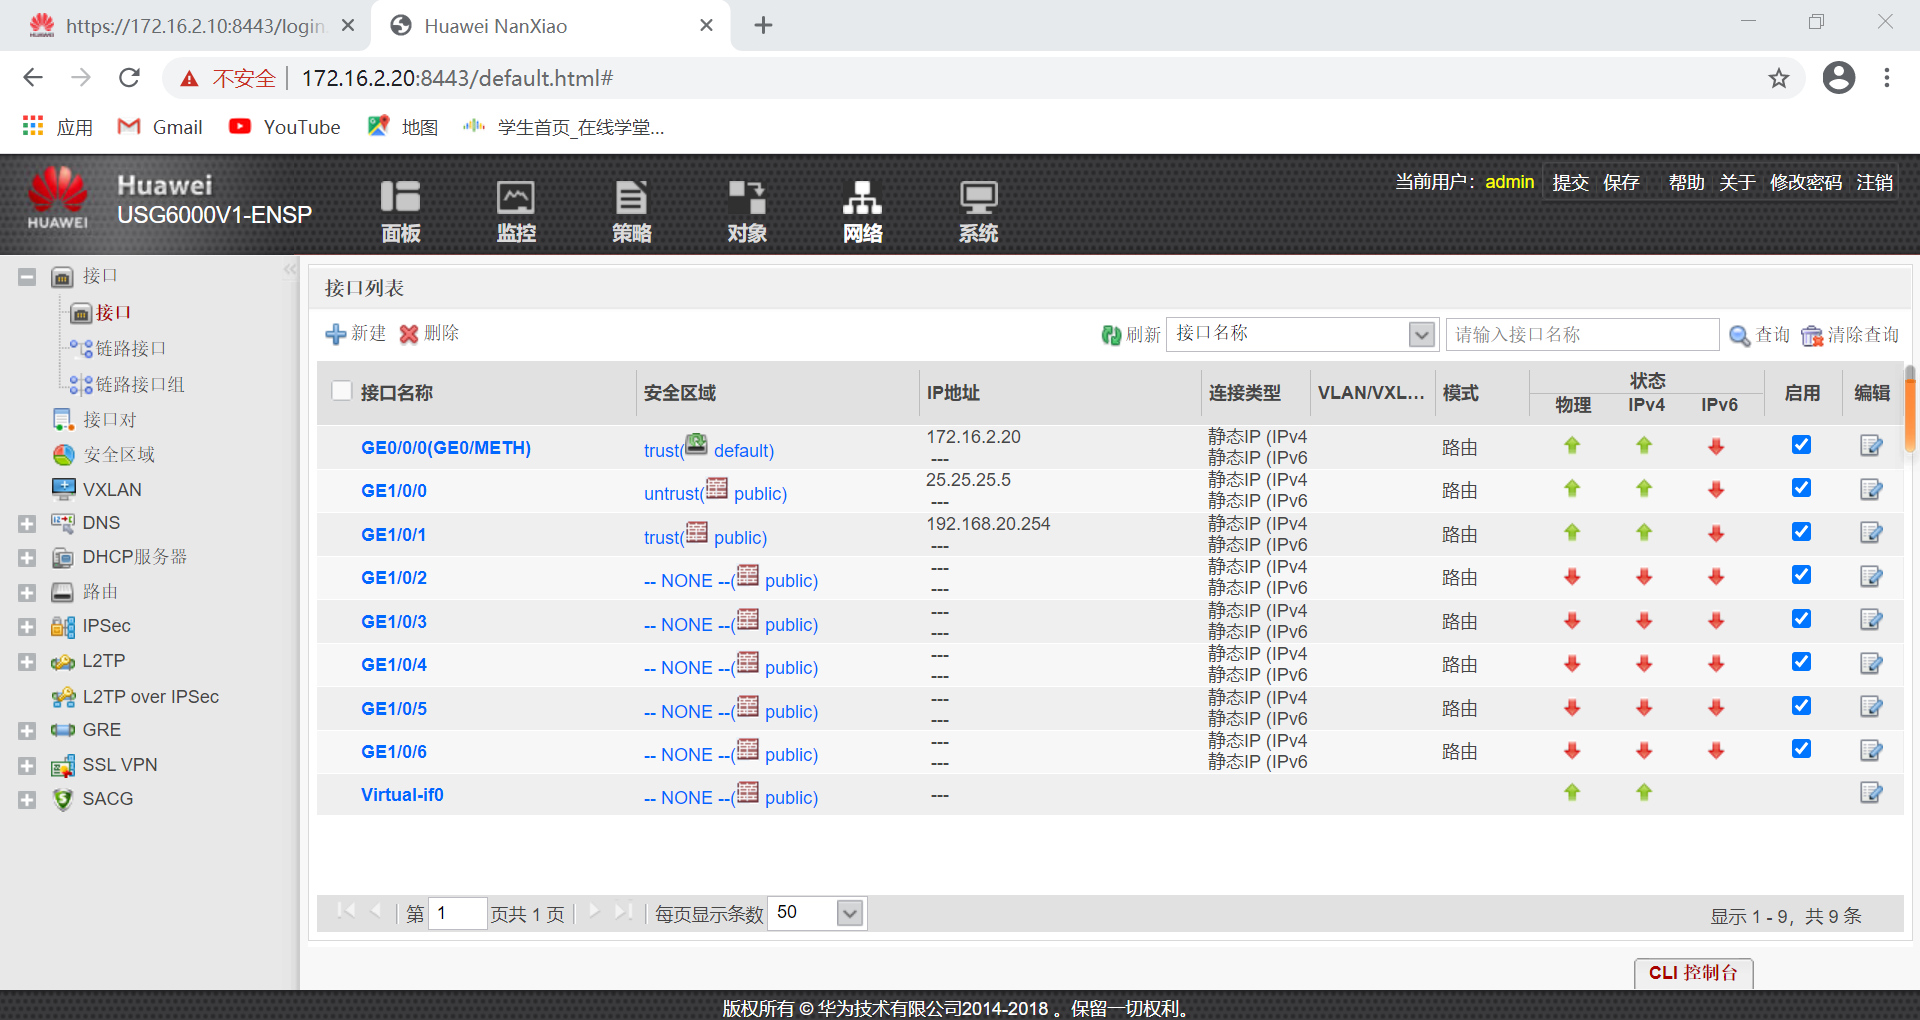Expand the IPSec tree node

pyautogui.click(x=27, y=627)
